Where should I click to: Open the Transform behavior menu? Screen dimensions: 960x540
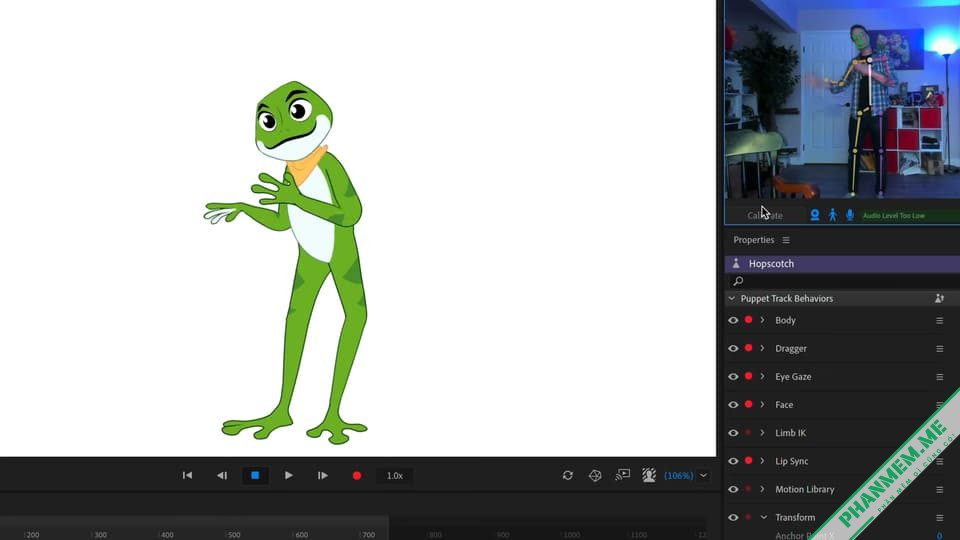click(939, 518)
